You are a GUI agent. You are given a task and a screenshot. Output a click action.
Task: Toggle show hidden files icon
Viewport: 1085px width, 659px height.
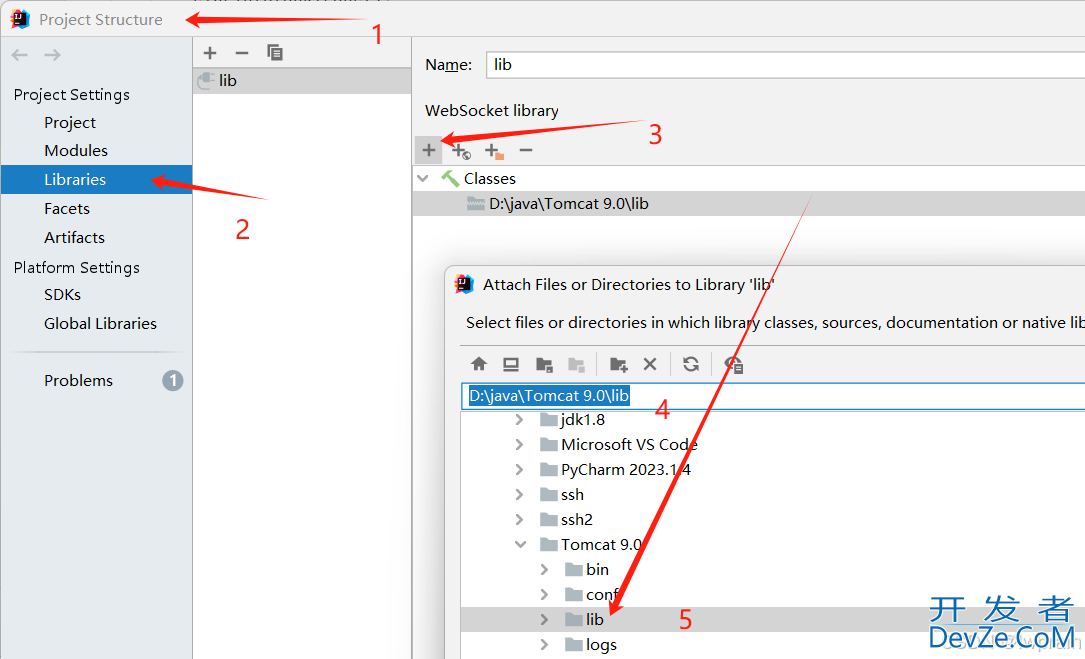point(733,365)
